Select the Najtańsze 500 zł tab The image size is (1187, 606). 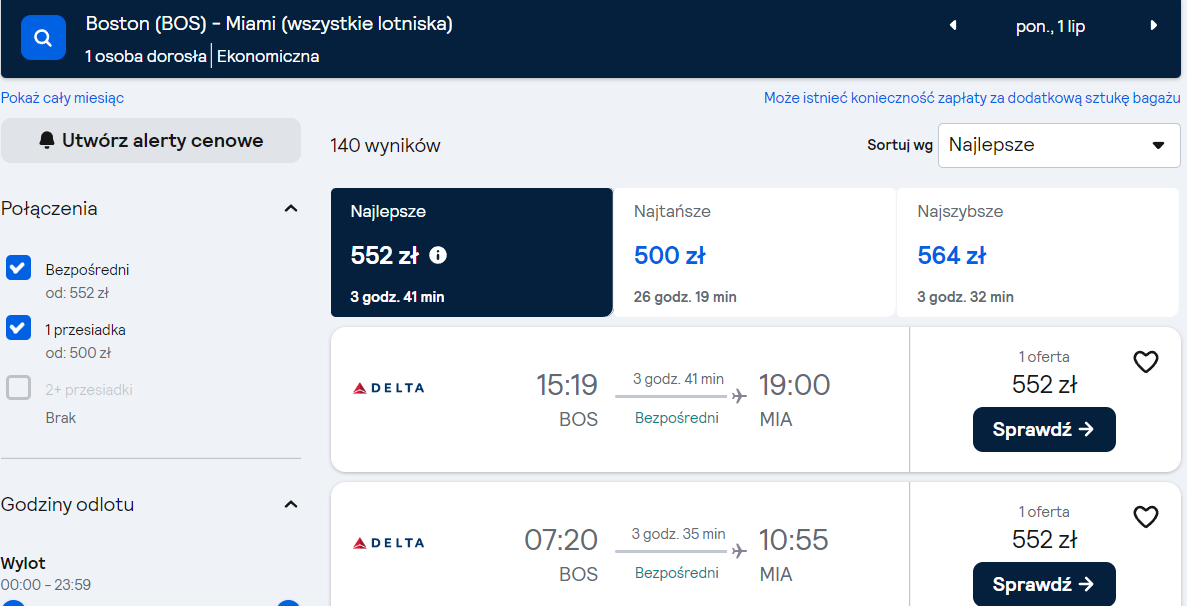[x=754, y=252]
